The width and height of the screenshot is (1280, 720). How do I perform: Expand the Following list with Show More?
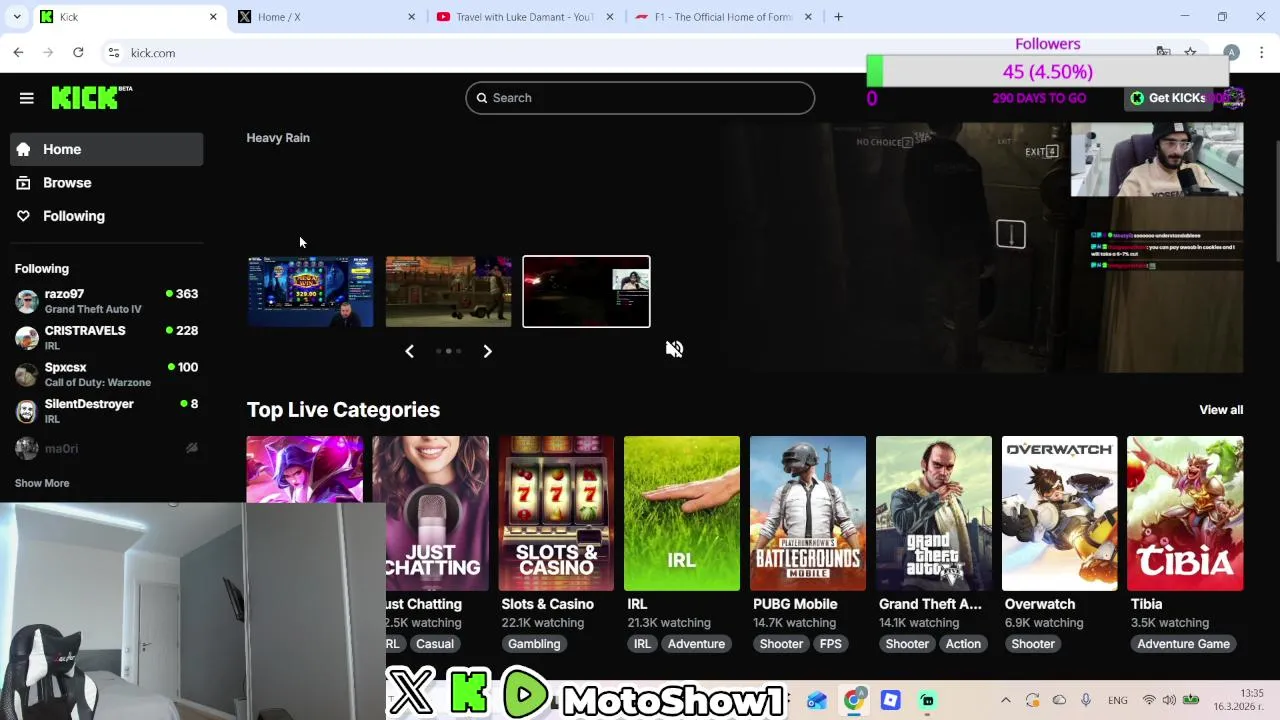tap(42, 483)
